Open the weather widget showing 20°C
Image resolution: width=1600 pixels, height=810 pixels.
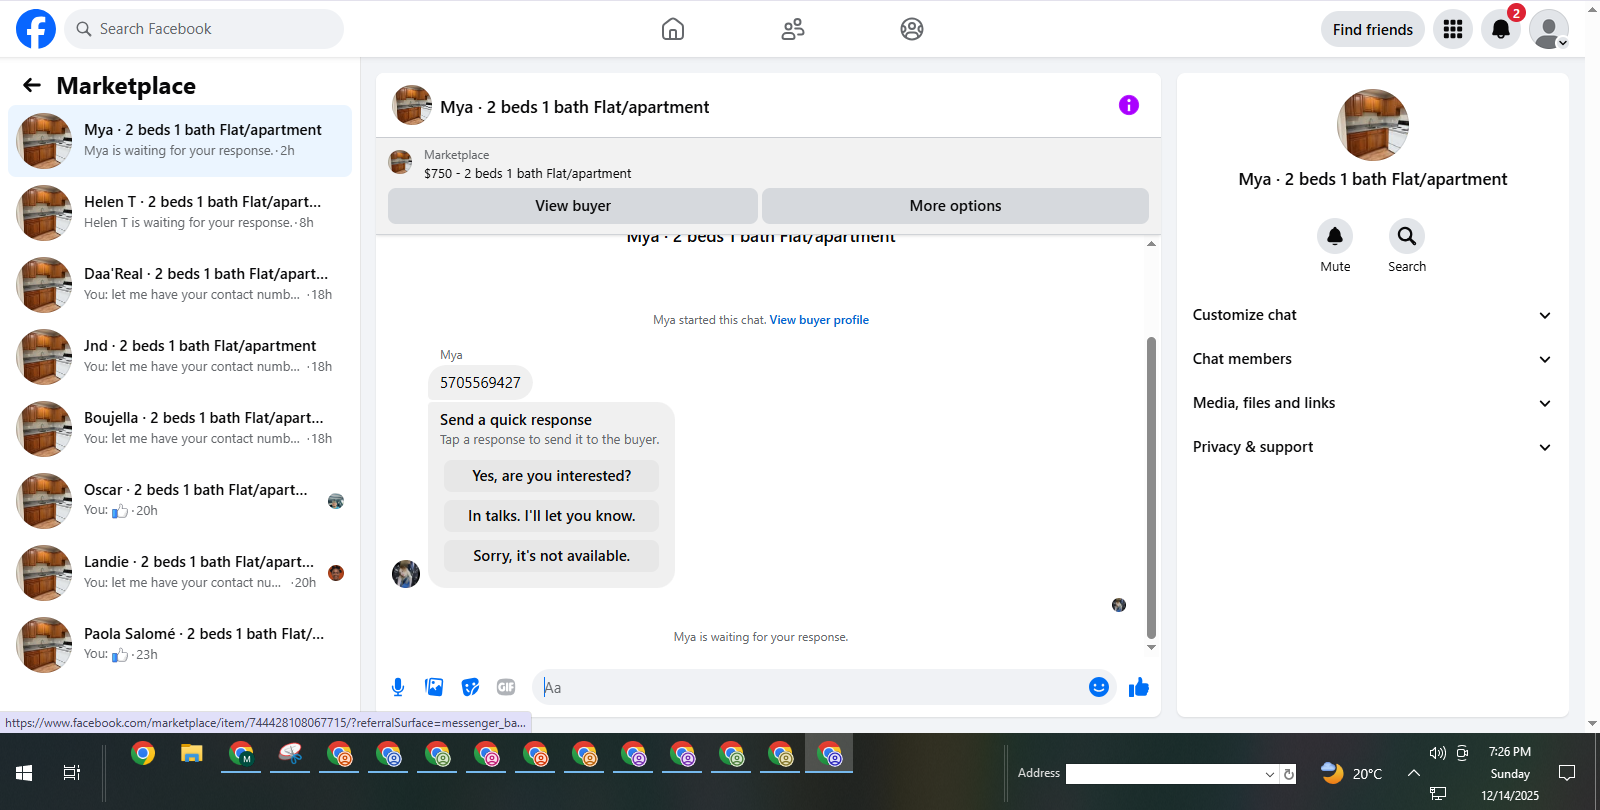pyautogui.click(x=1351, y=773)
